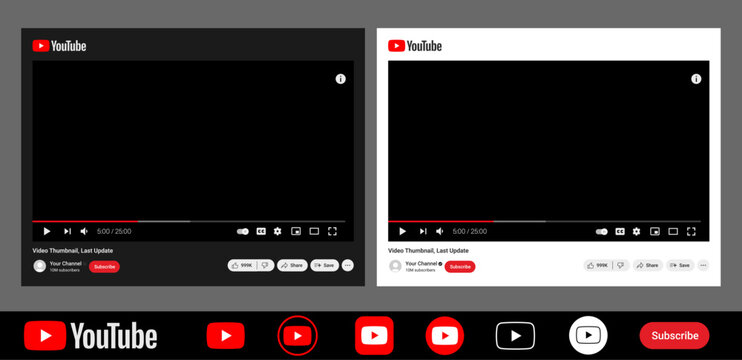Click the red rounded-square YouTube icon
The image size is (742, 360).
[374, 335]
